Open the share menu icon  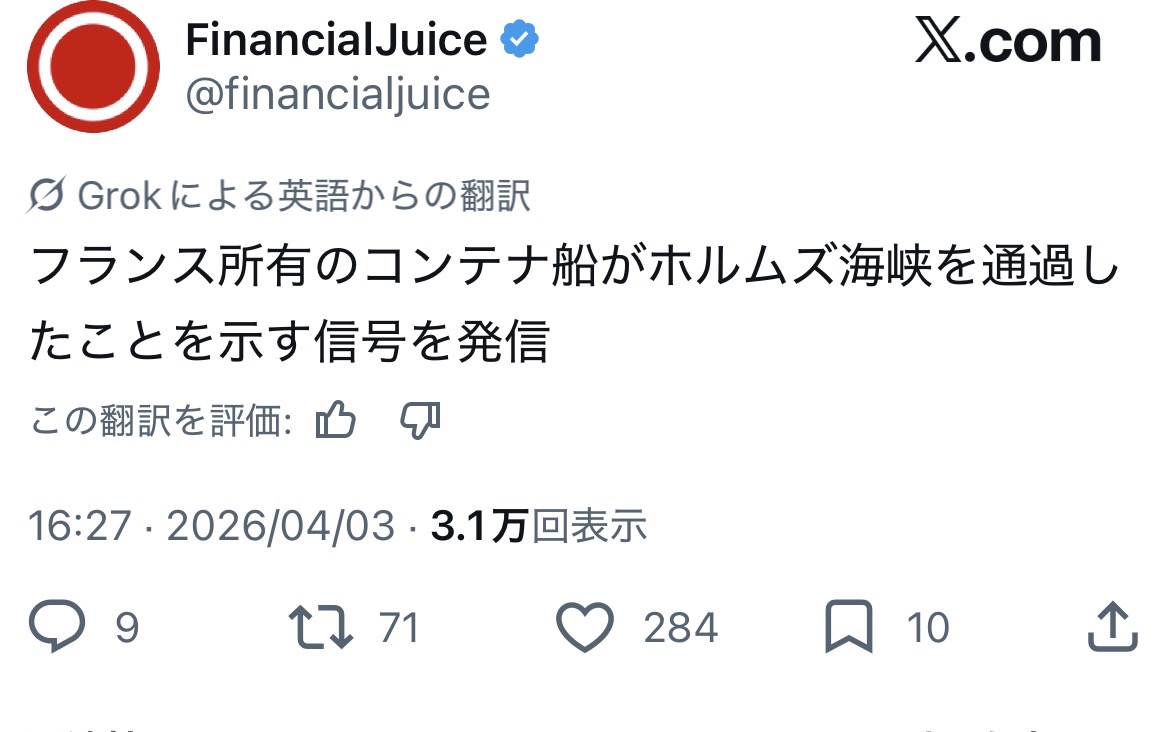pyautogui.click(x=1112, y=627)
